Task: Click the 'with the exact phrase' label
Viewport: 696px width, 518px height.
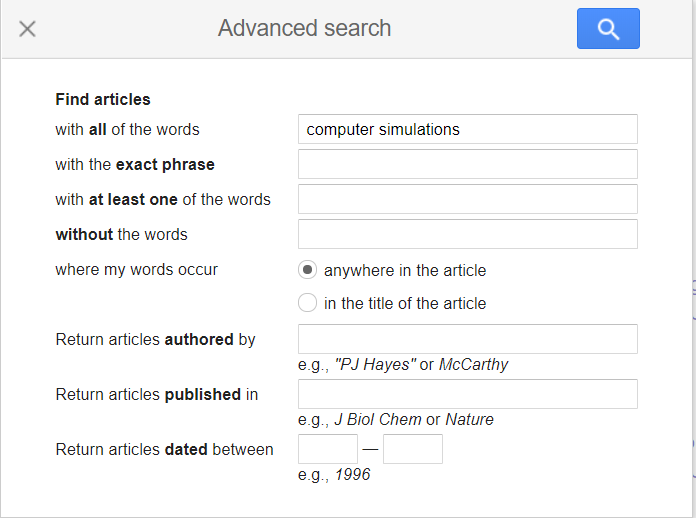Action: [x=135, y=164]
